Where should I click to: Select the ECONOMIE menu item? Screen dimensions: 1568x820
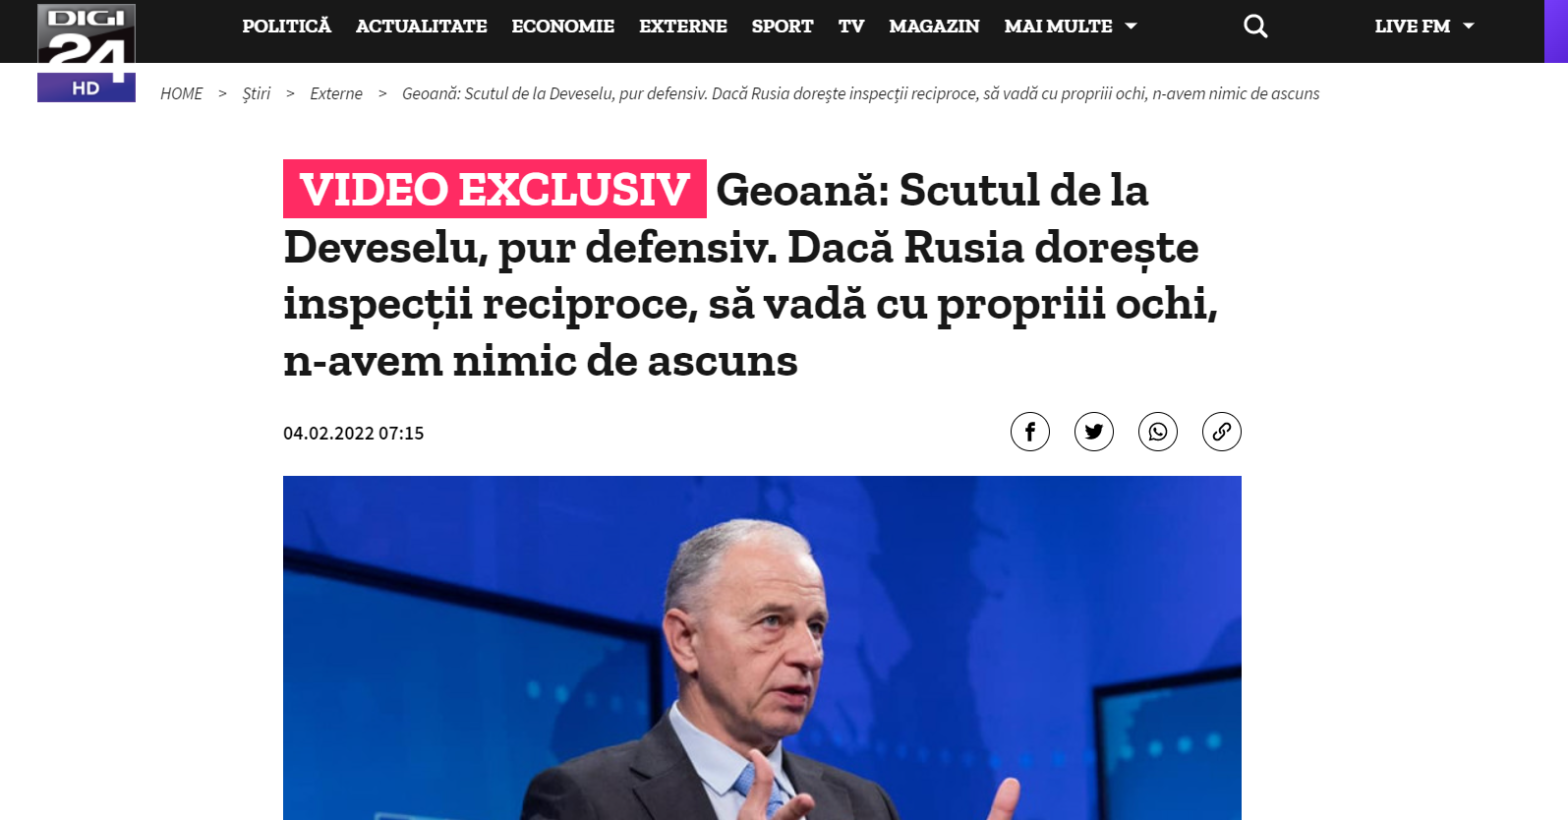(563, 26)
